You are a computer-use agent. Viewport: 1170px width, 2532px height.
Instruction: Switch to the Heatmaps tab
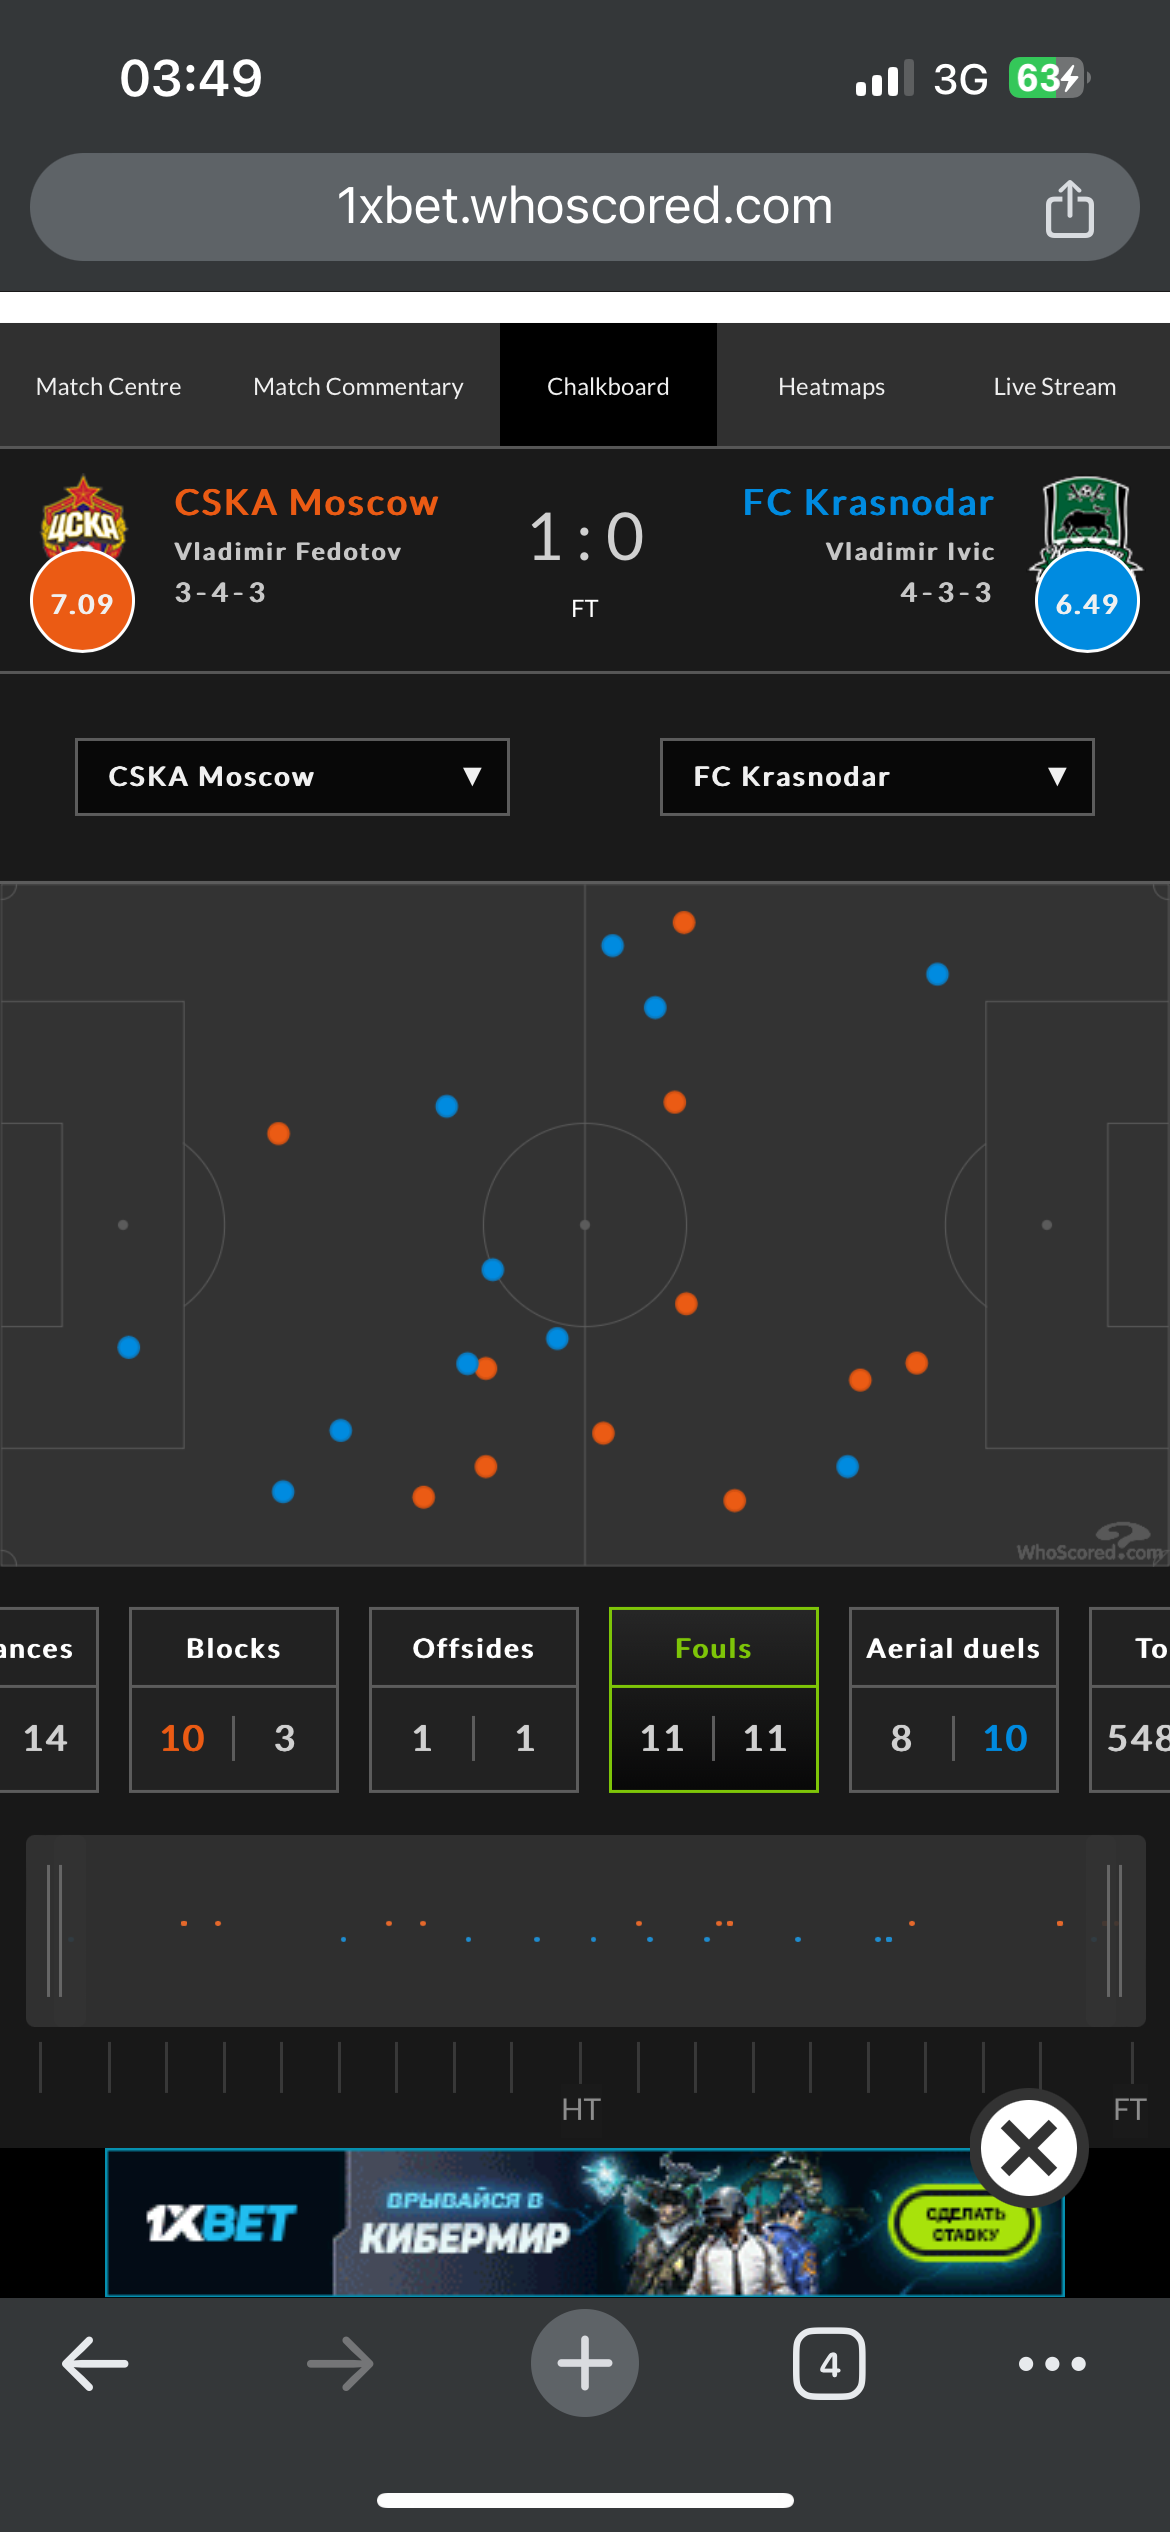click(831, 387)
